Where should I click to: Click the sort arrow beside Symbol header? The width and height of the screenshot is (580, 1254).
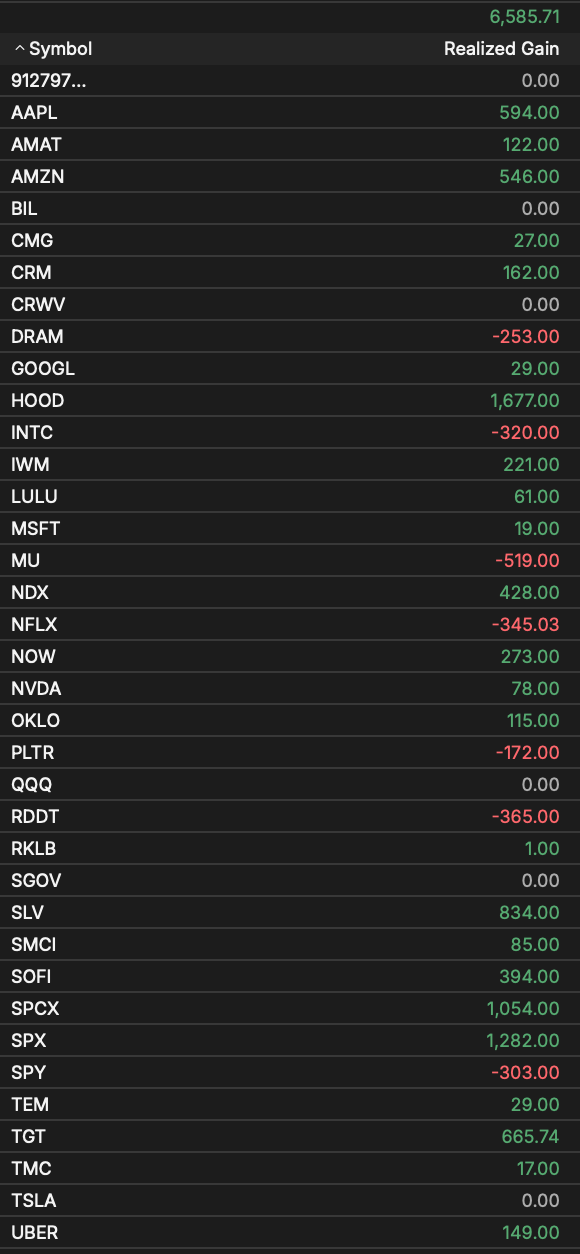click(x=19, y=49)
